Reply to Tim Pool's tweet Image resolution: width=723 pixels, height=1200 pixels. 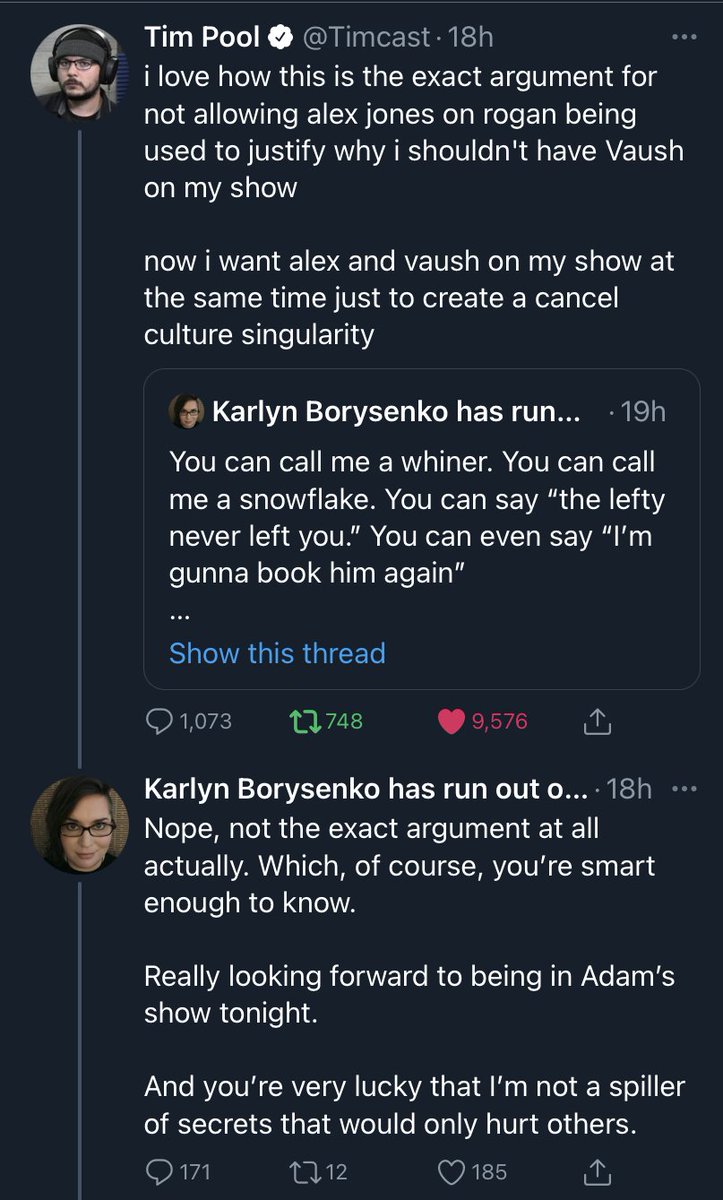pyautogui.click(x=162, y=721)
